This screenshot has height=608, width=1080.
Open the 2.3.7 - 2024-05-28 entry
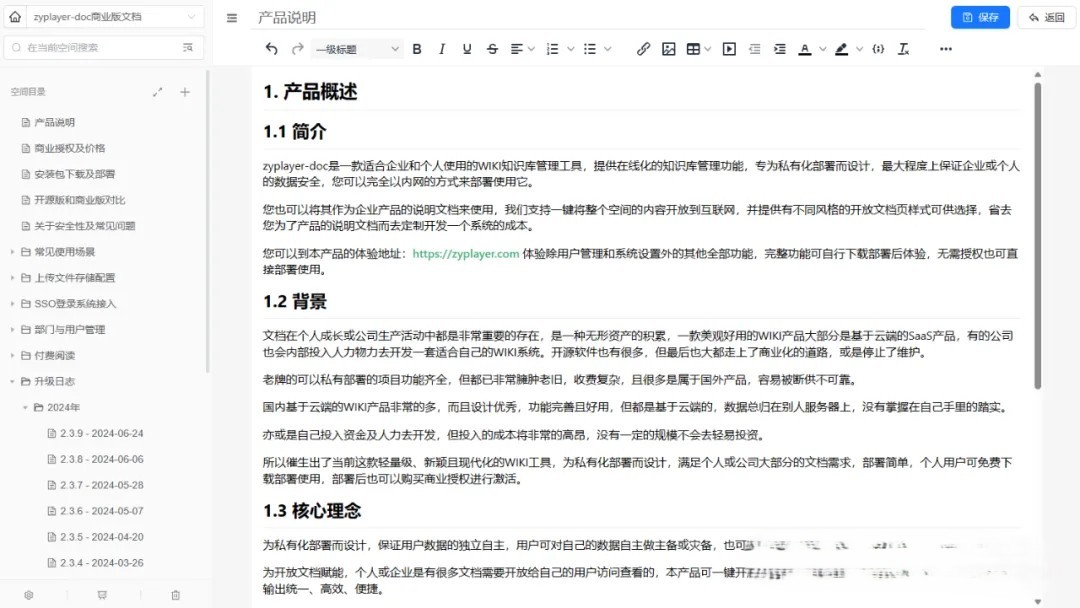[103, 485]
